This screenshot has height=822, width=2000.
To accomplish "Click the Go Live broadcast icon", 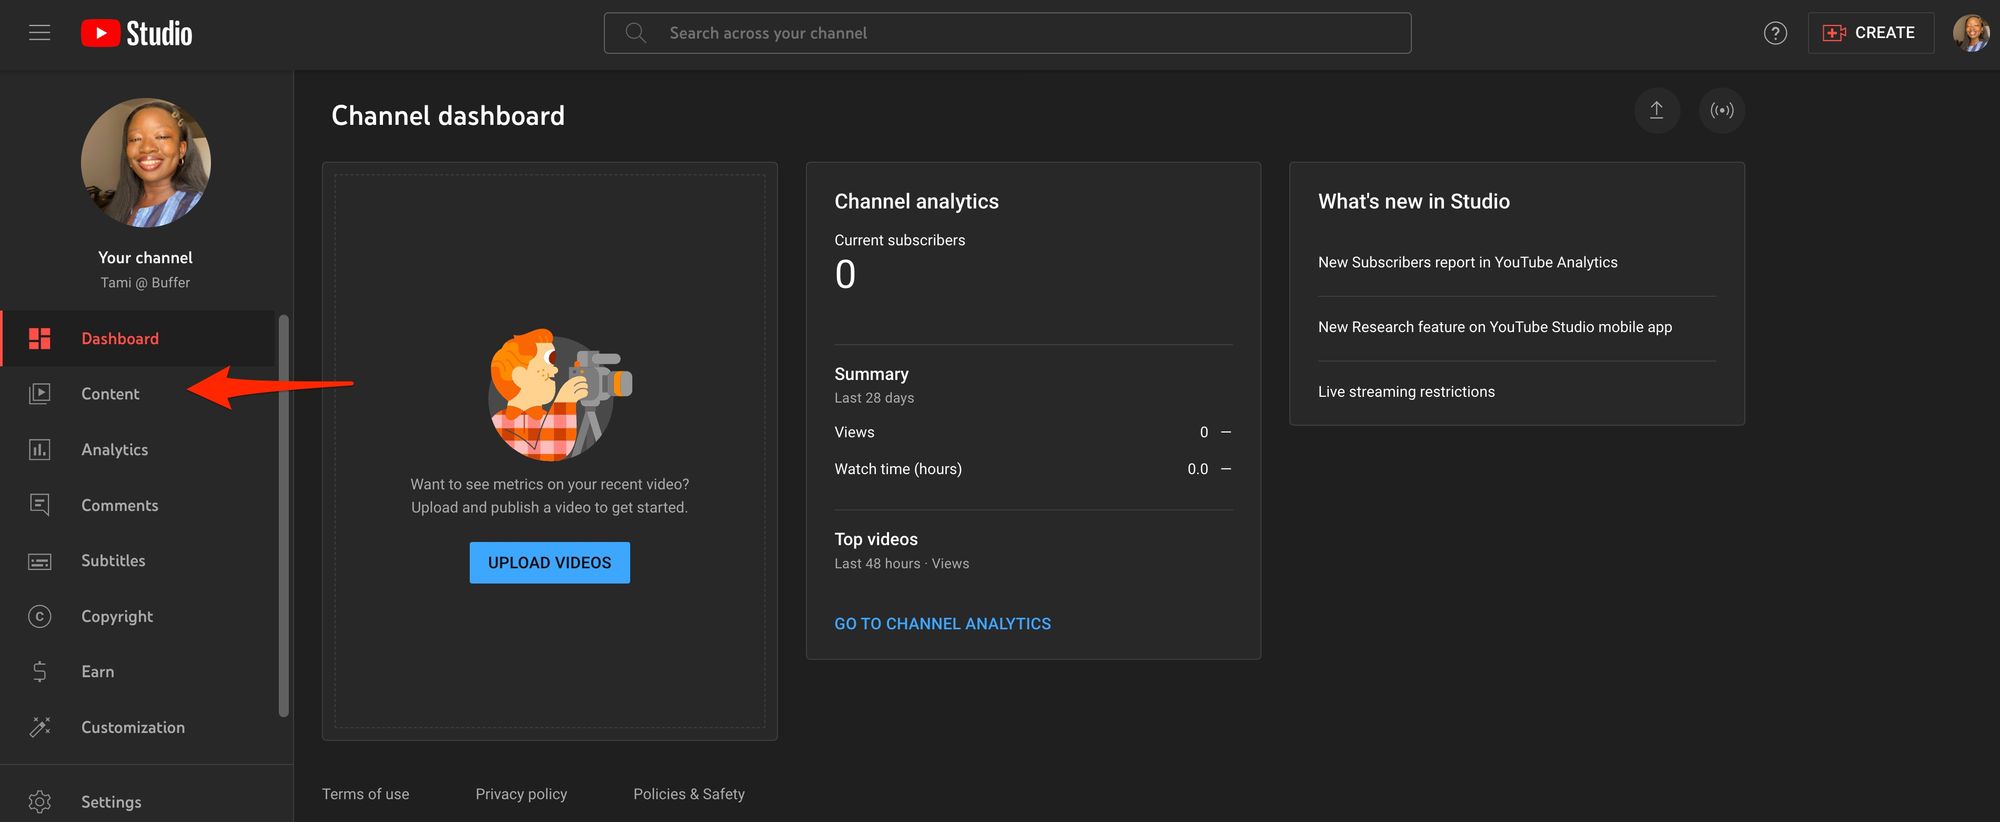I will coord(1721,110).
